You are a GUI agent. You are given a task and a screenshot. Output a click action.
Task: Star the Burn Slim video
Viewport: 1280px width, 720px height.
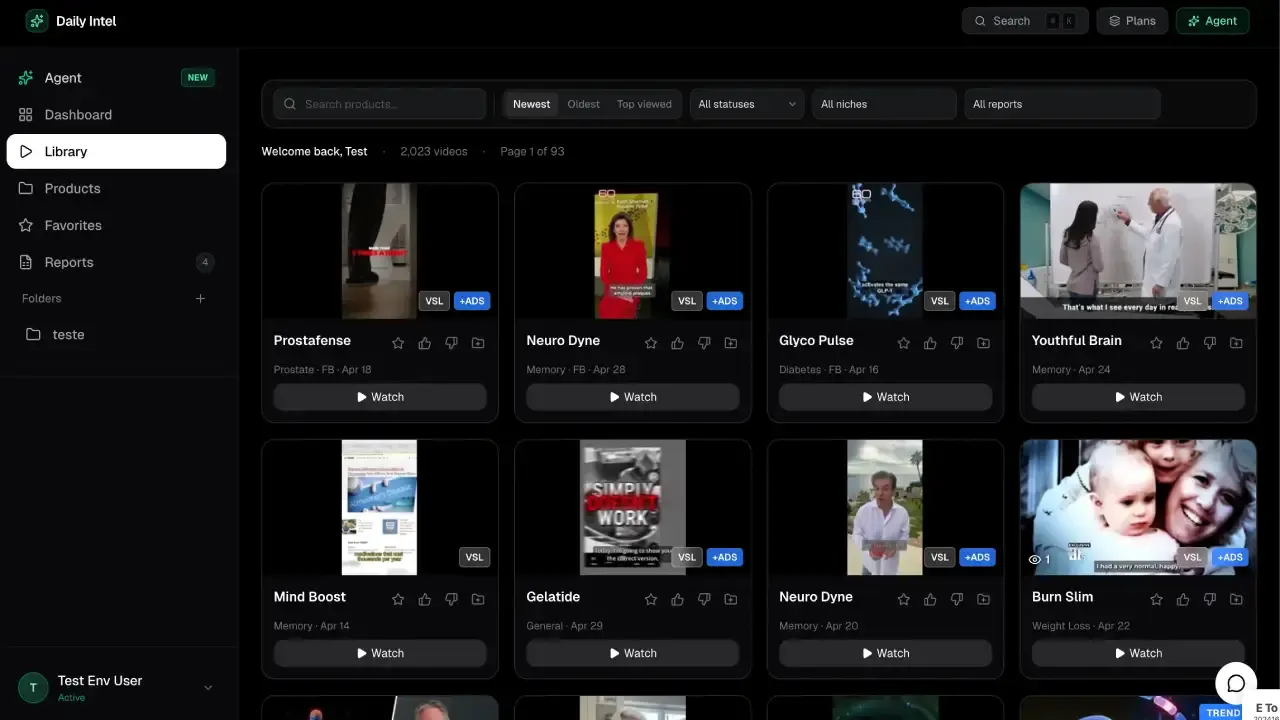[1157, 599]
